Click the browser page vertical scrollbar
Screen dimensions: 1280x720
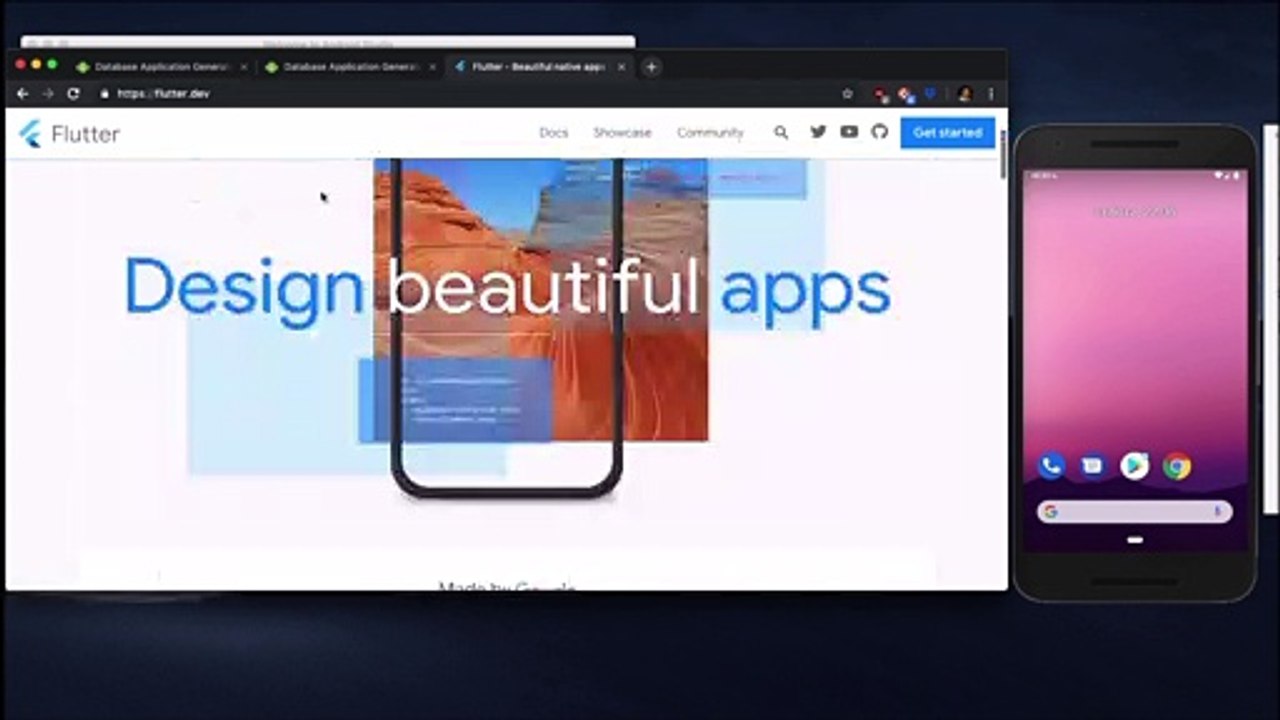(1003, 153)
